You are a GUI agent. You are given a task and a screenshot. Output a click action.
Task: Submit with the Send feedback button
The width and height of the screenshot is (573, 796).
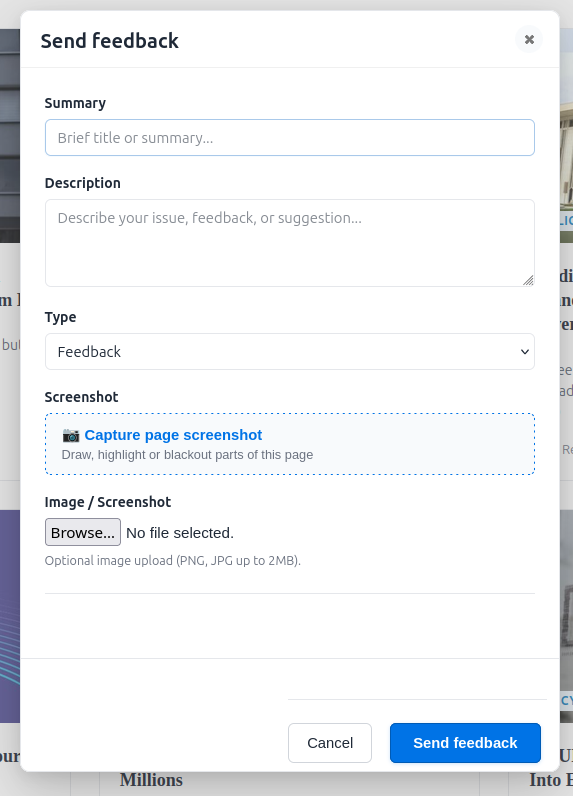[x=465, y=743]
